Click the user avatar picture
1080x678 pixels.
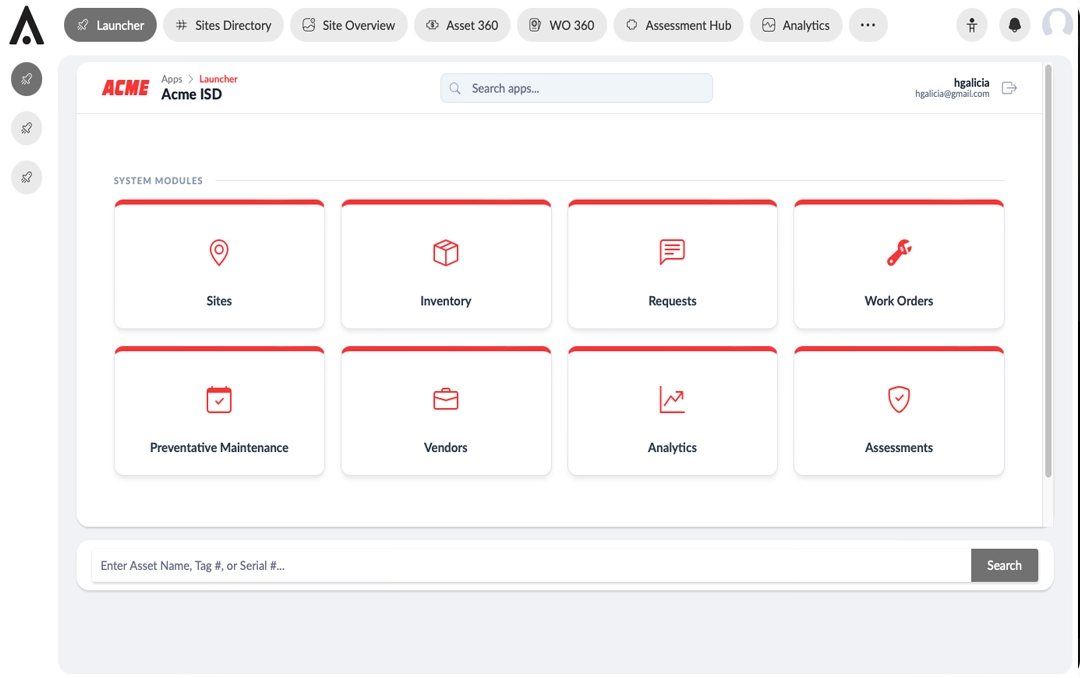click(x=1057, y=24)
